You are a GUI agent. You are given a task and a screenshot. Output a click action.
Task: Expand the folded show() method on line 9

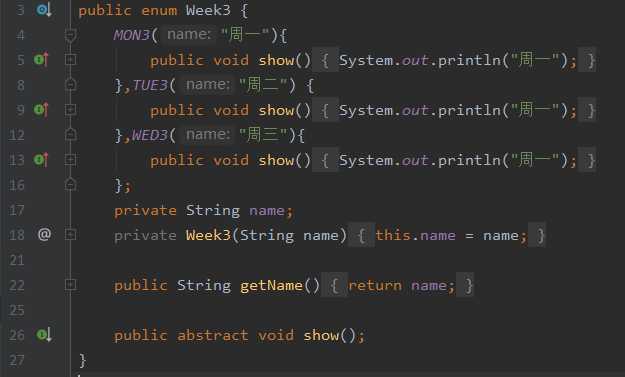point(71,110)
